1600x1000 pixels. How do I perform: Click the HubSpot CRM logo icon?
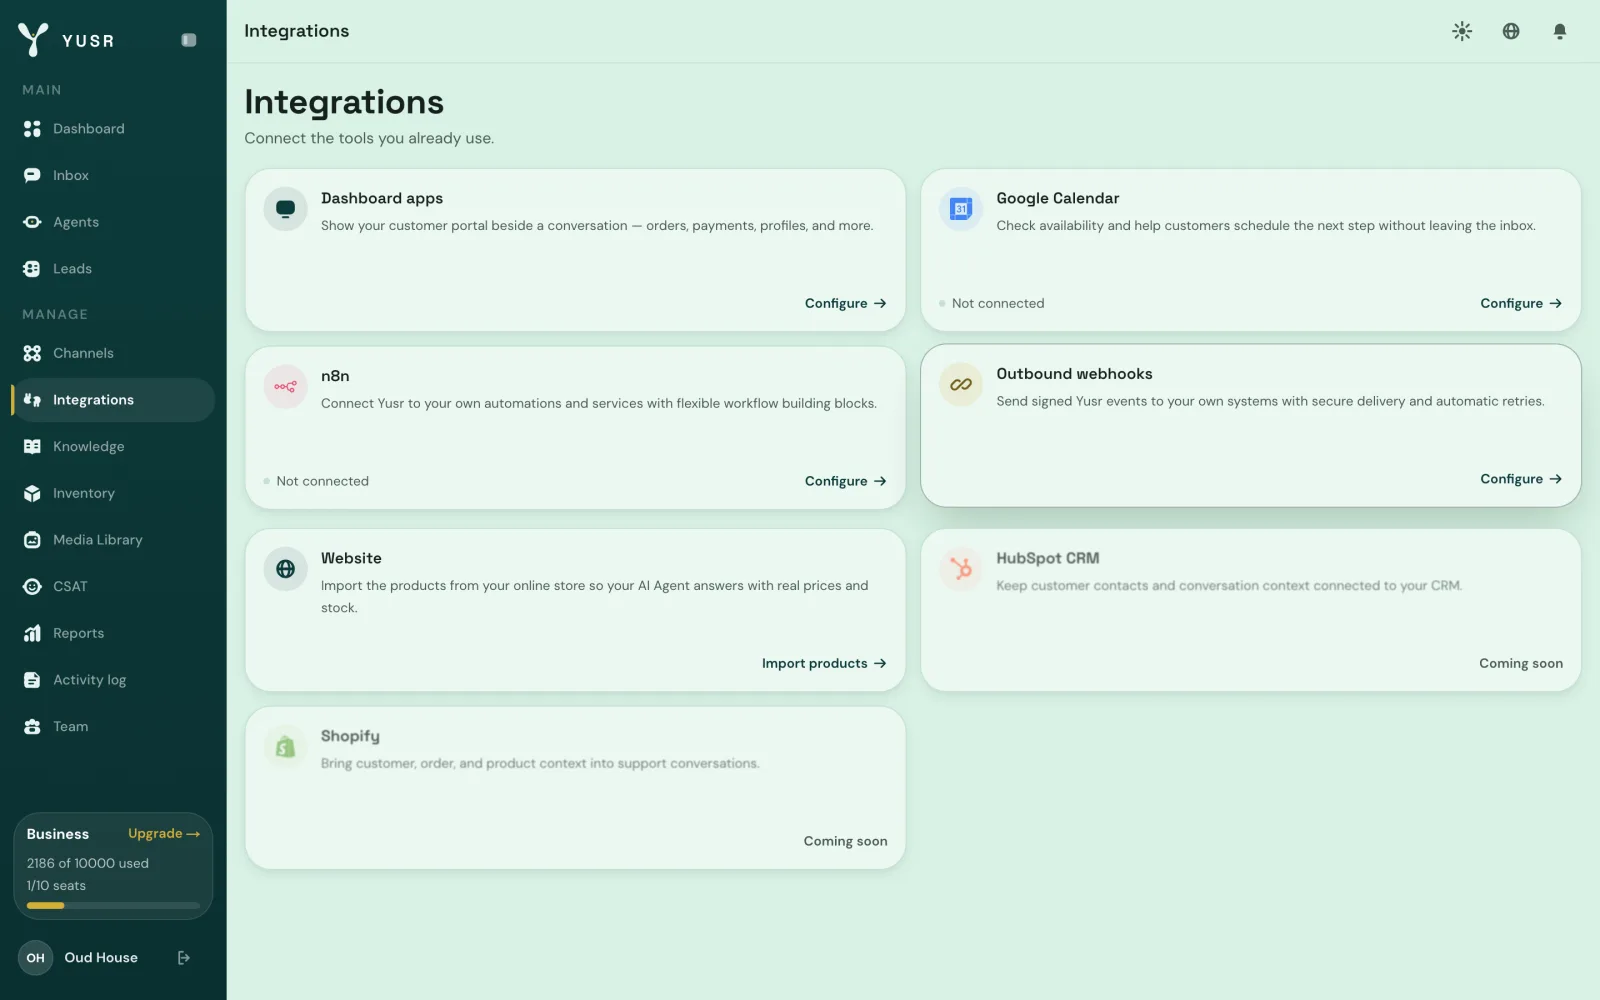961,569
